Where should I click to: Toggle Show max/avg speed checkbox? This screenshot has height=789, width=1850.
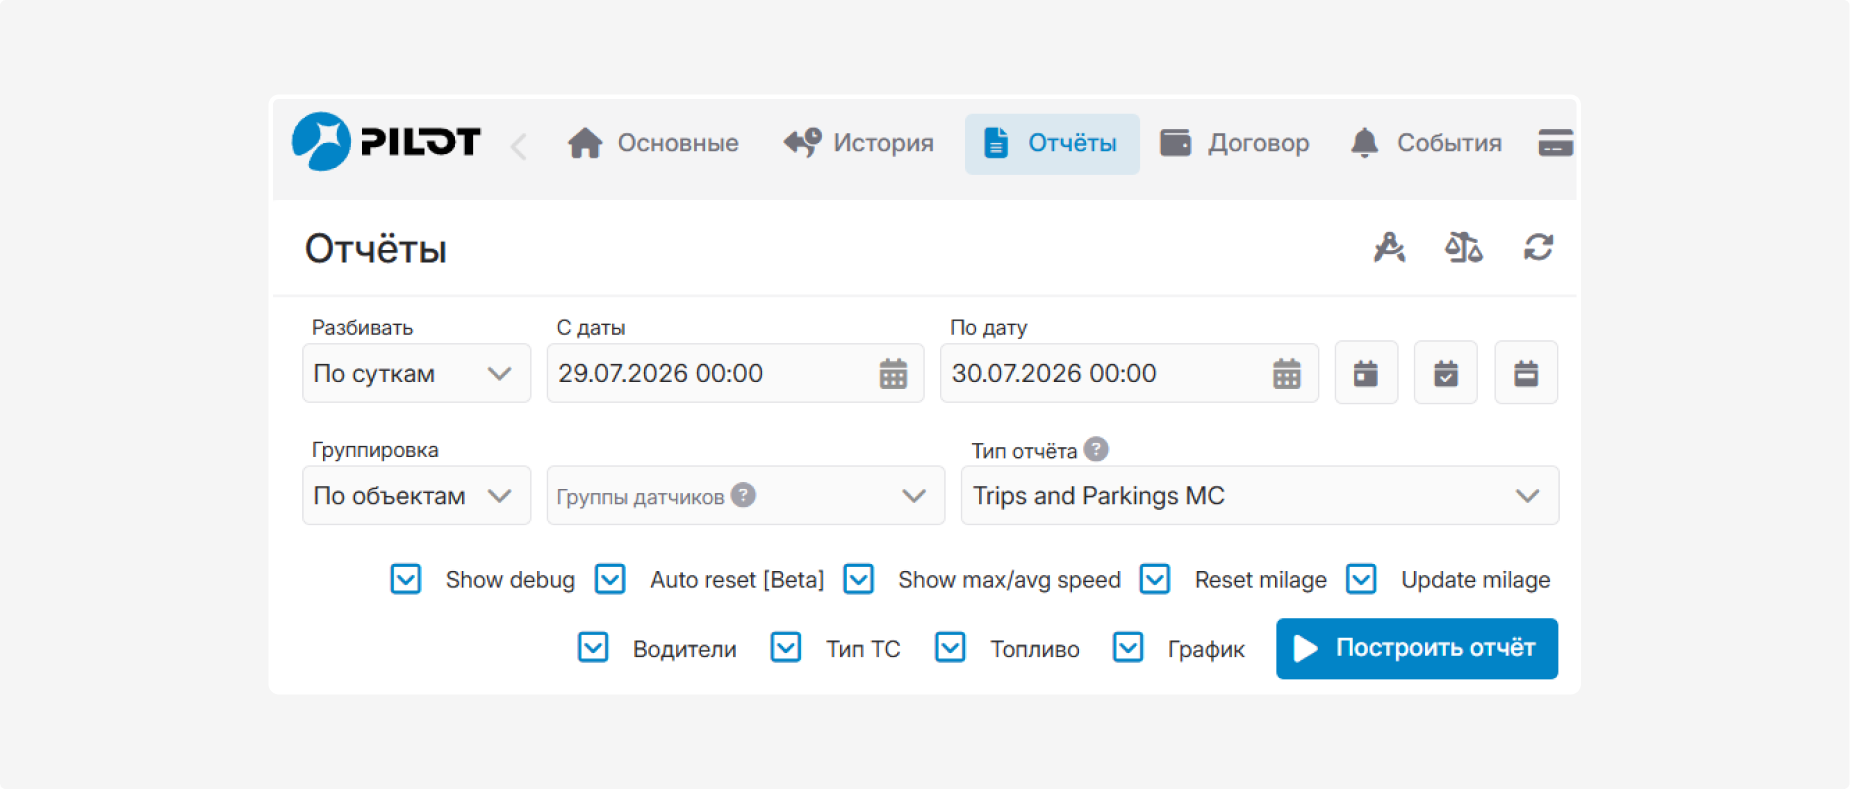click(x=859, y=579)
